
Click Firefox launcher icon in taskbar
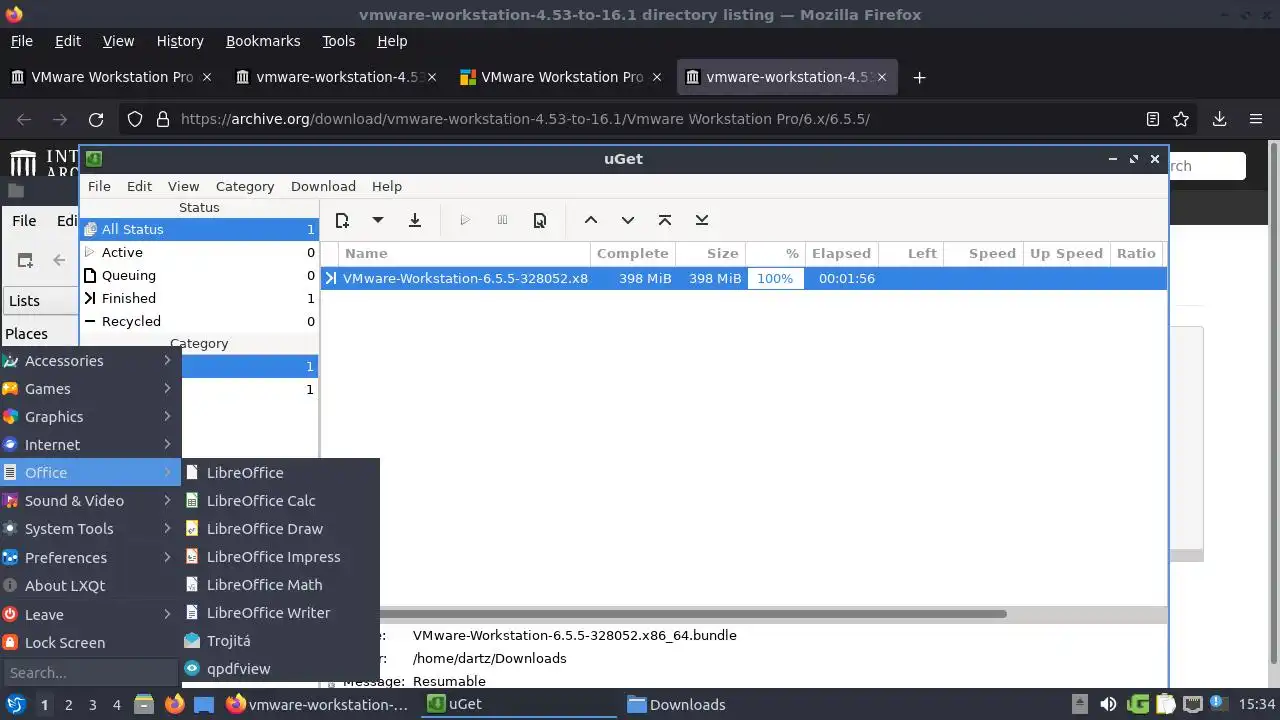tap(174, 704)
